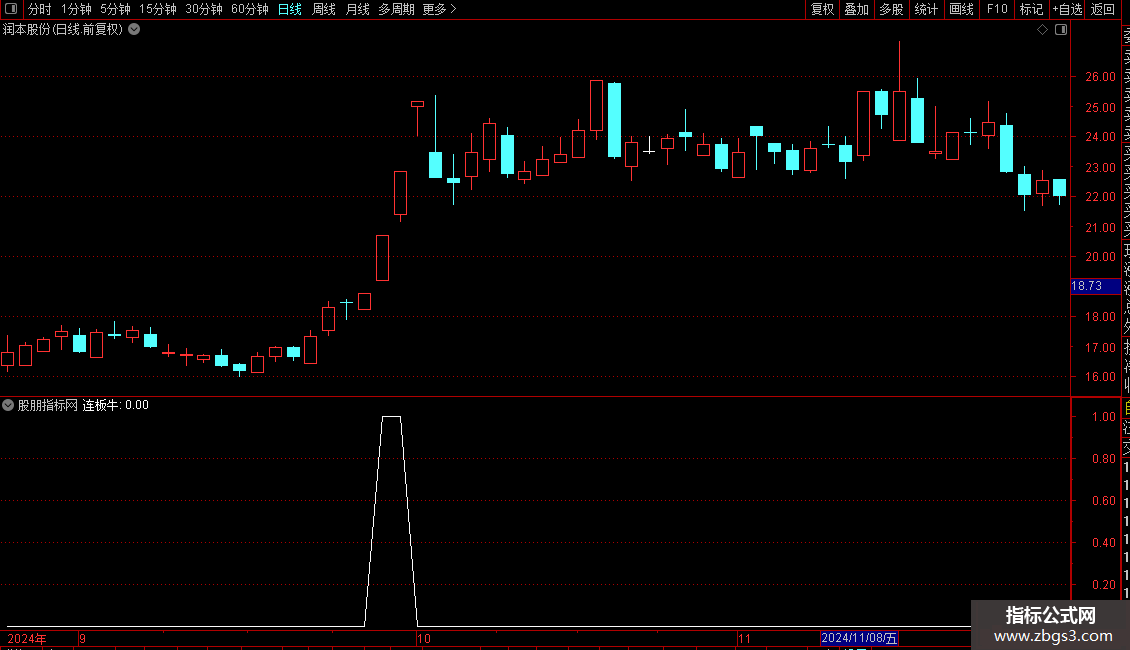Click the 26.00 price axis label

click(x=1100, y=76)
